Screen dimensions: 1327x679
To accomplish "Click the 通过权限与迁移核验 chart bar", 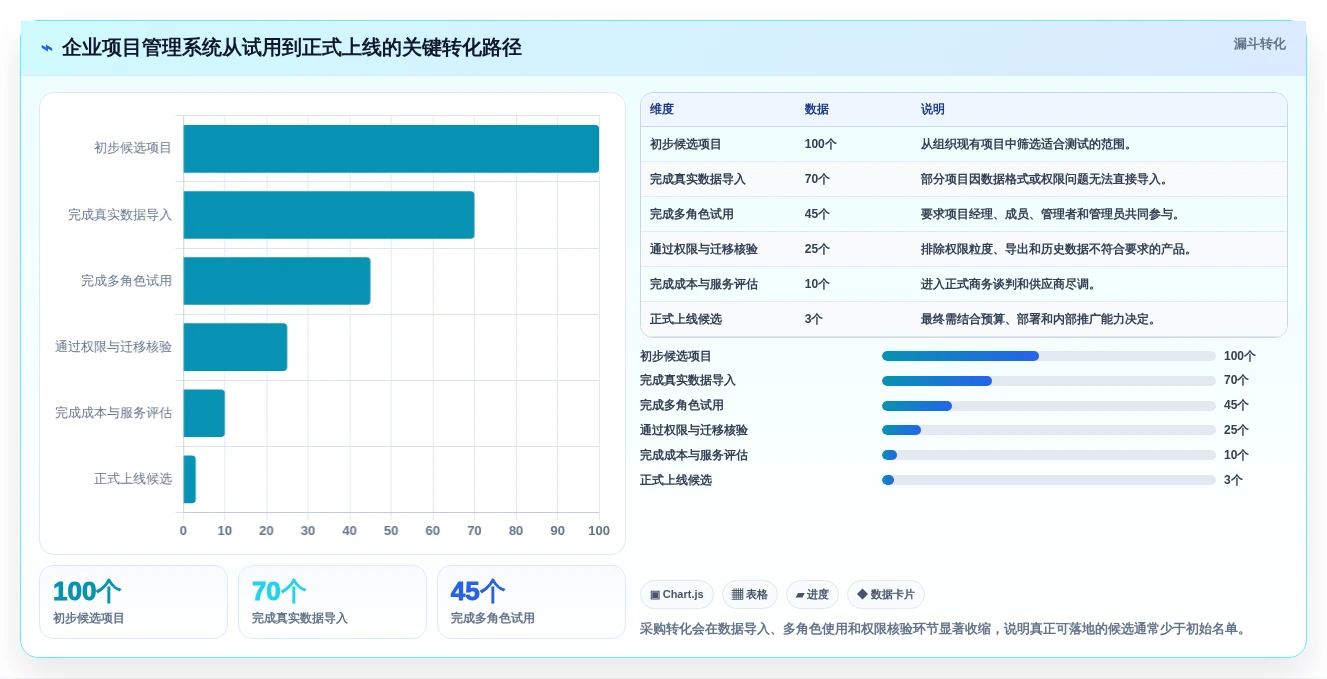I will 235,346.
